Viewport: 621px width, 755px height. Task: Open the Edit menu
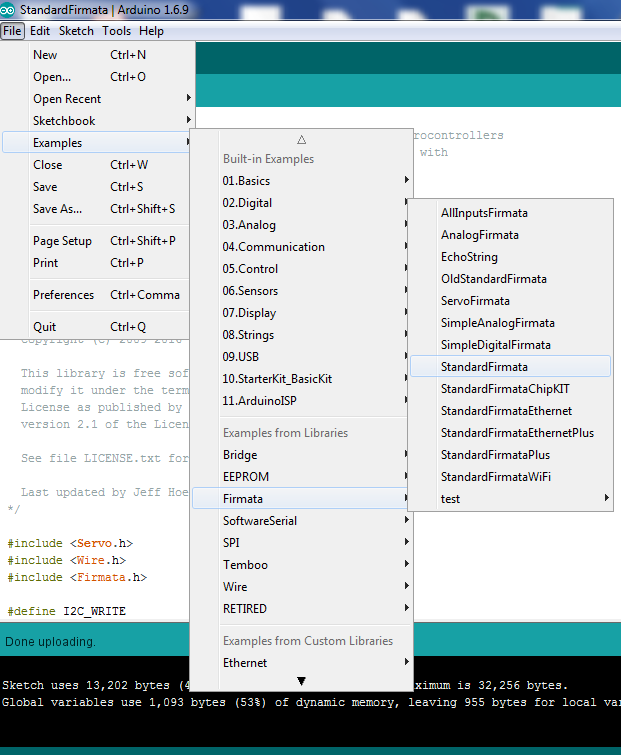[40, 31]
